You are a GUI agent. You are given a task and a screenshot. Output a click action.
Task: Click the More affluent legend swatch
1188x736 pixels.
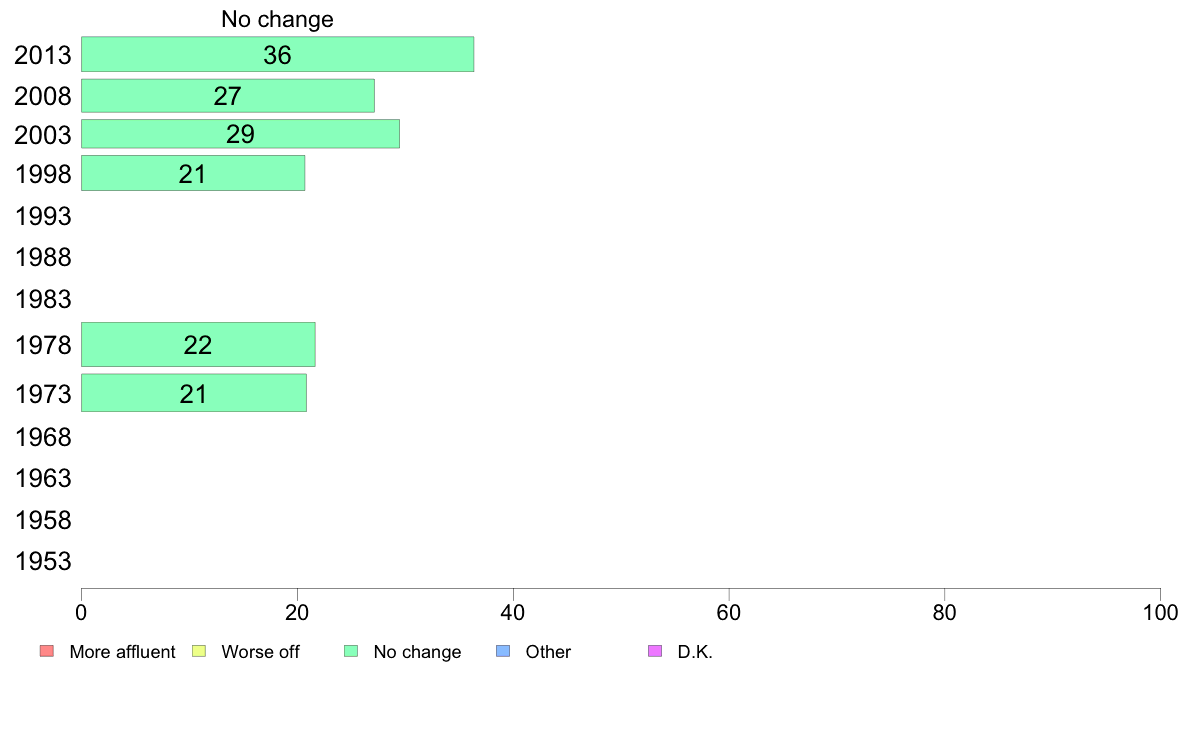[x=47, y=651]
